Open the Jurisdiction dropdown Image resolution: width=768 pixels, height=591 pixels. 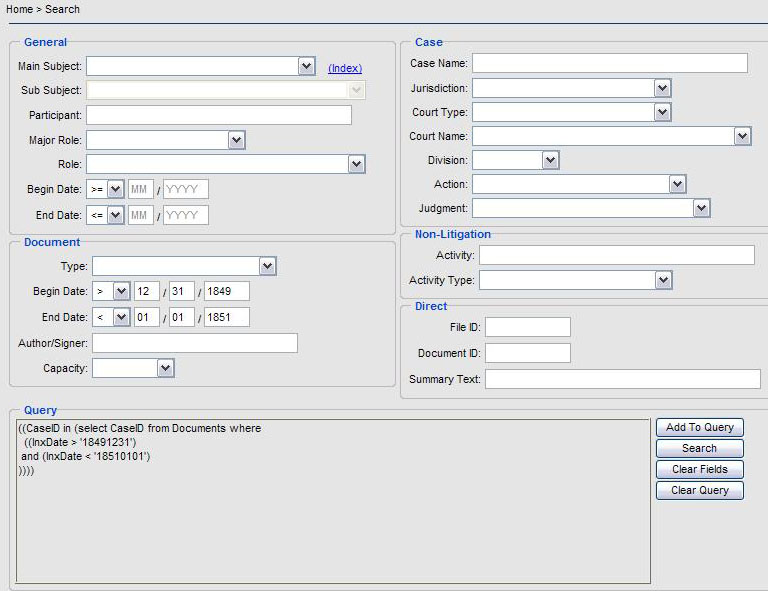coord(572,88)
